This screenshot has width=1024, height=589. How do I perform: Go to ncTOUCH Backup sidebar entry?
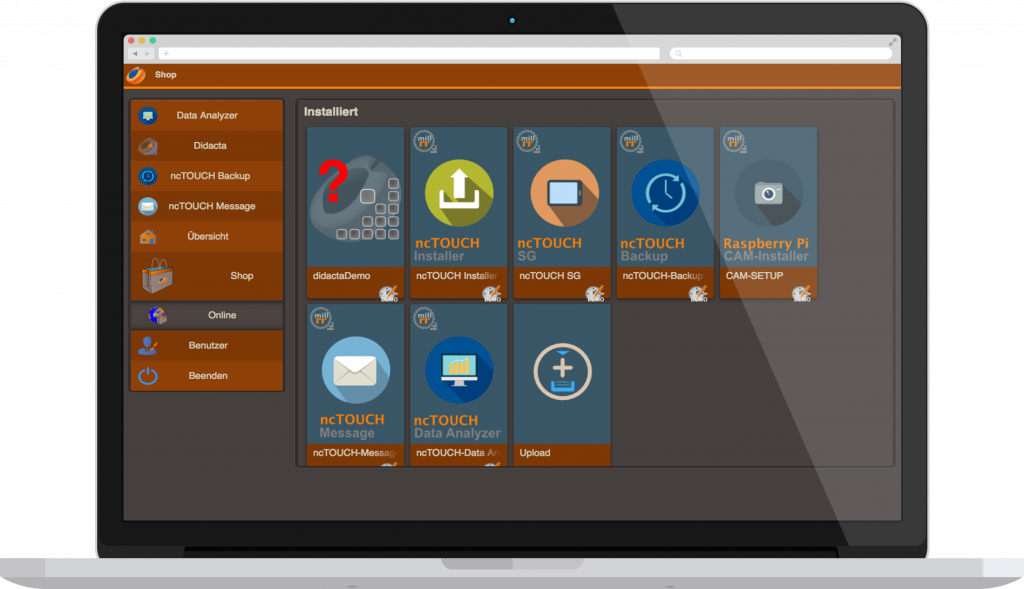point(207,176)
